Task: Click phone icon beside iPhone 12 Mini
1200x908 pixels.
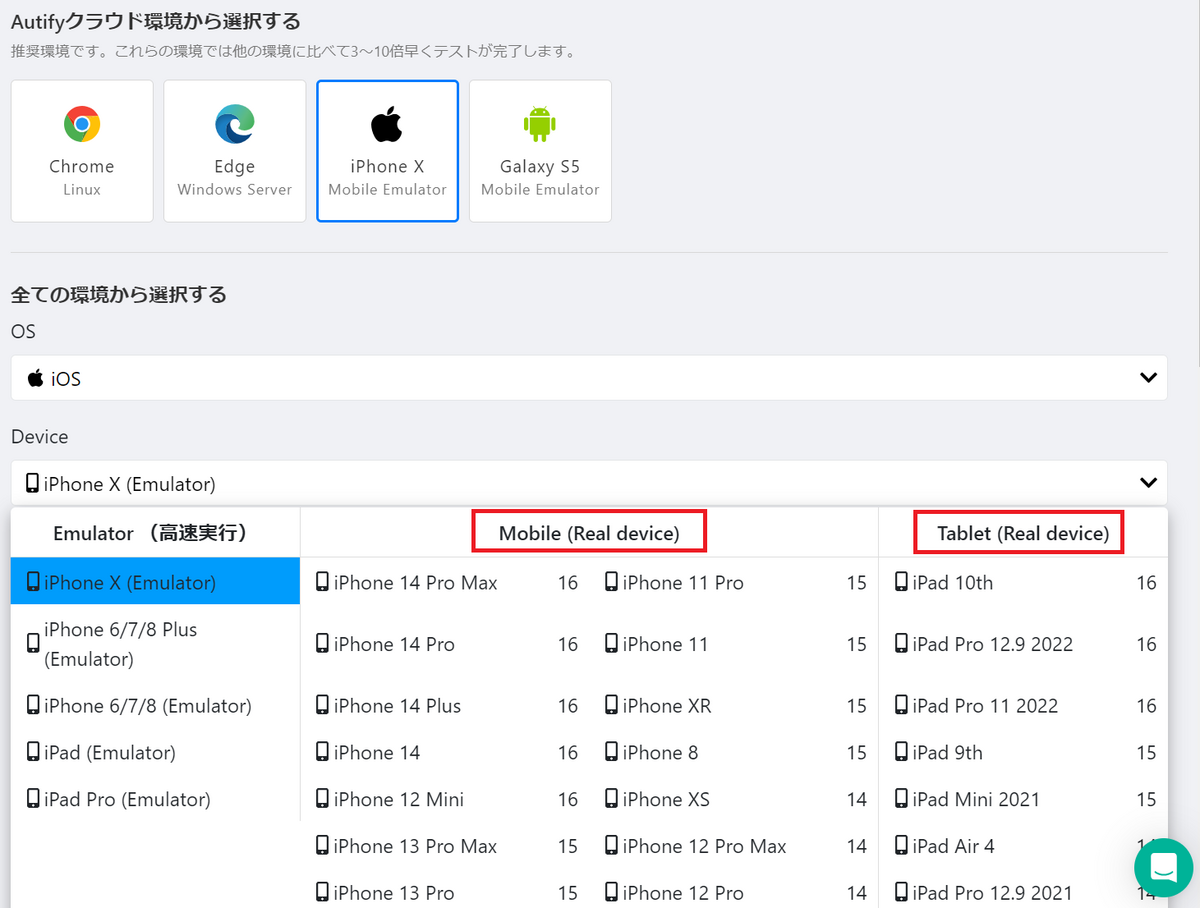Action: [x=322, y=799]
